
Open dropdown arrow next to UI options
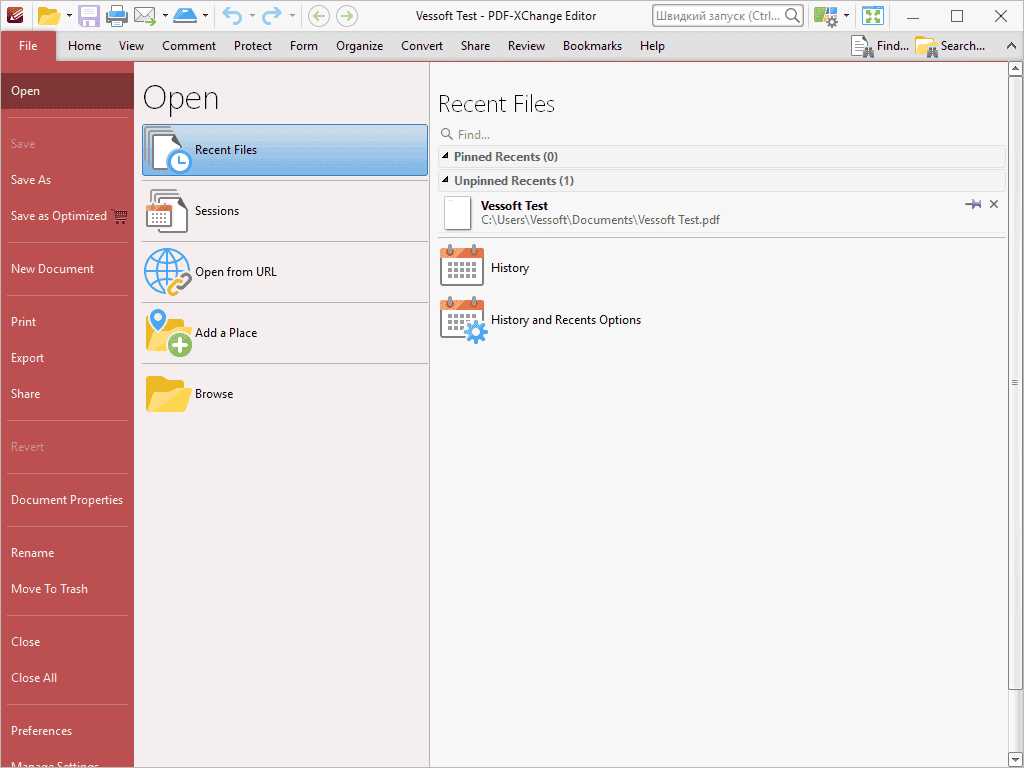pos(846,16)
